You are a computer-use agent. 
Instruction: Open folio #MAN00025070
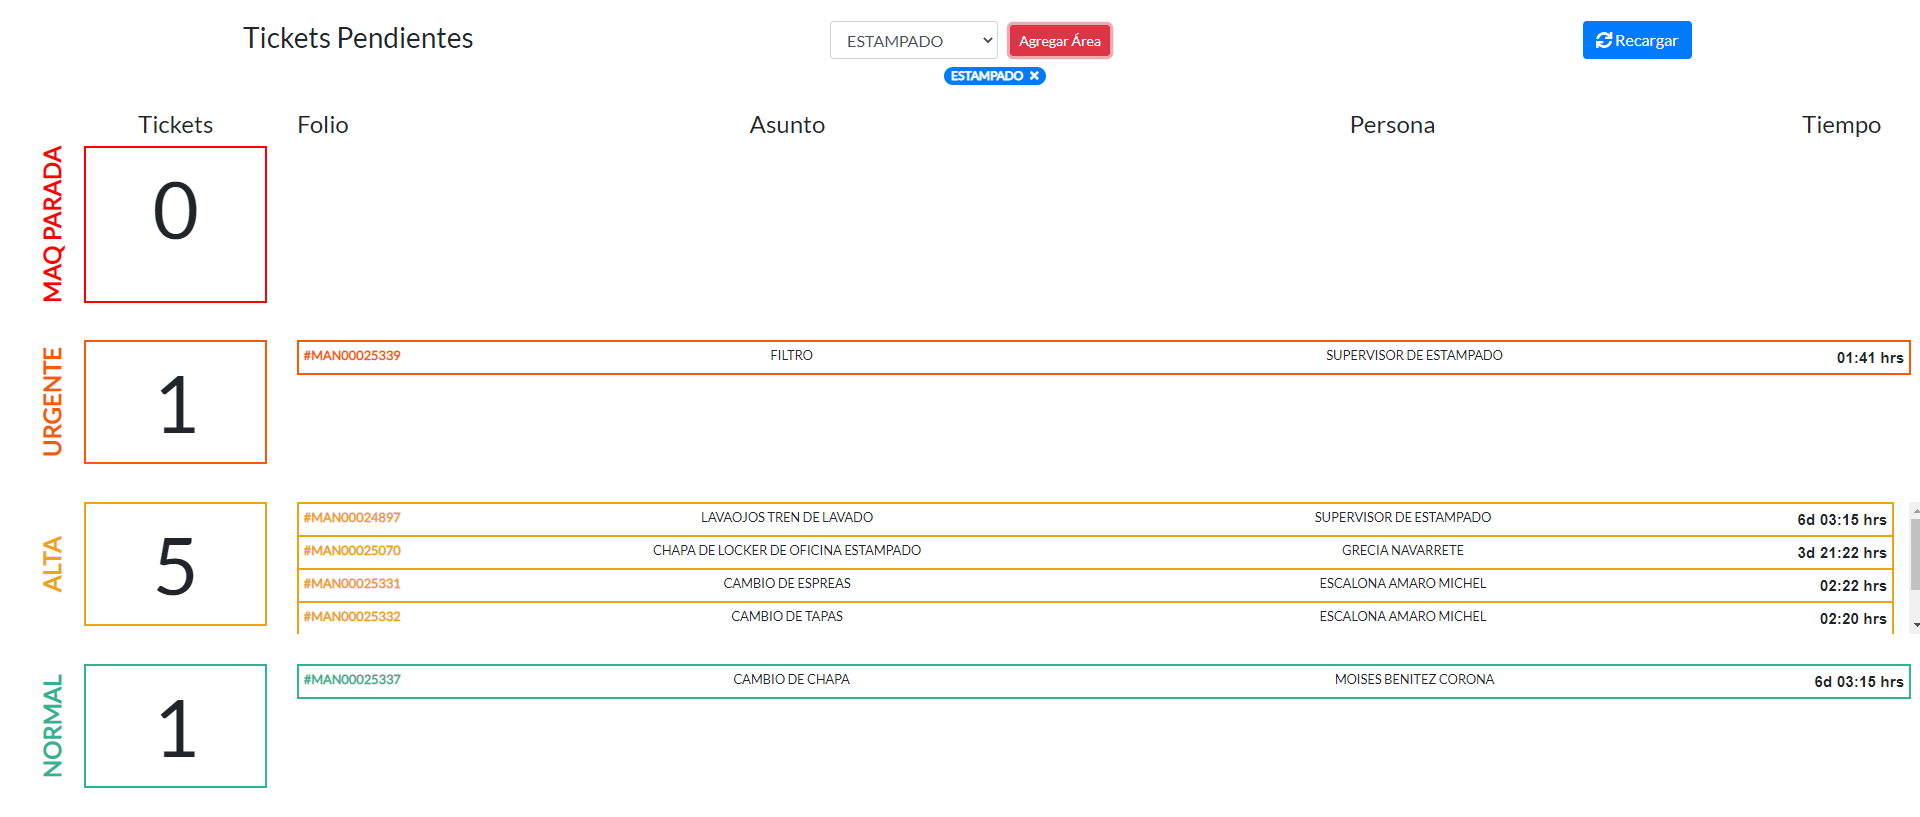[352, 551]
